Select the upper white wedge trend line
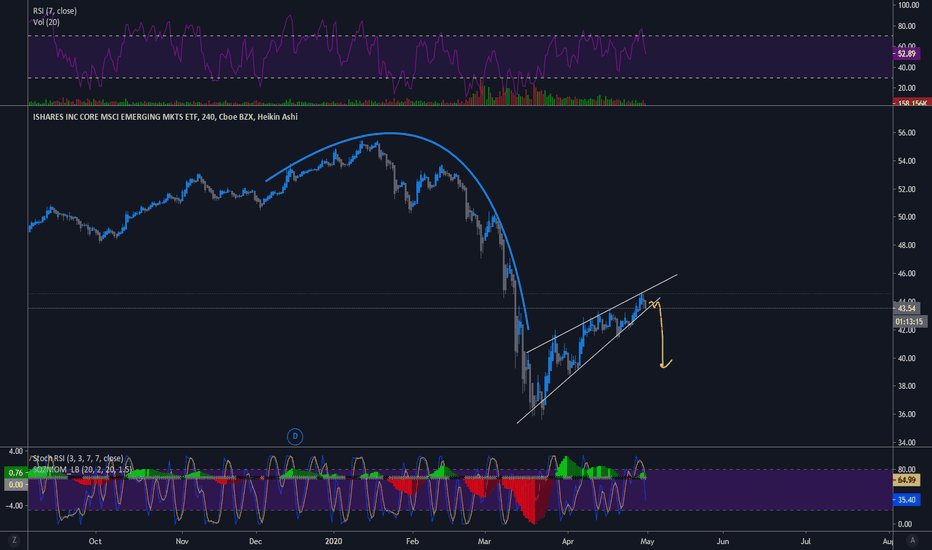Image resolution: width=932 pixels, height=550 pixels. pos(602,313)
